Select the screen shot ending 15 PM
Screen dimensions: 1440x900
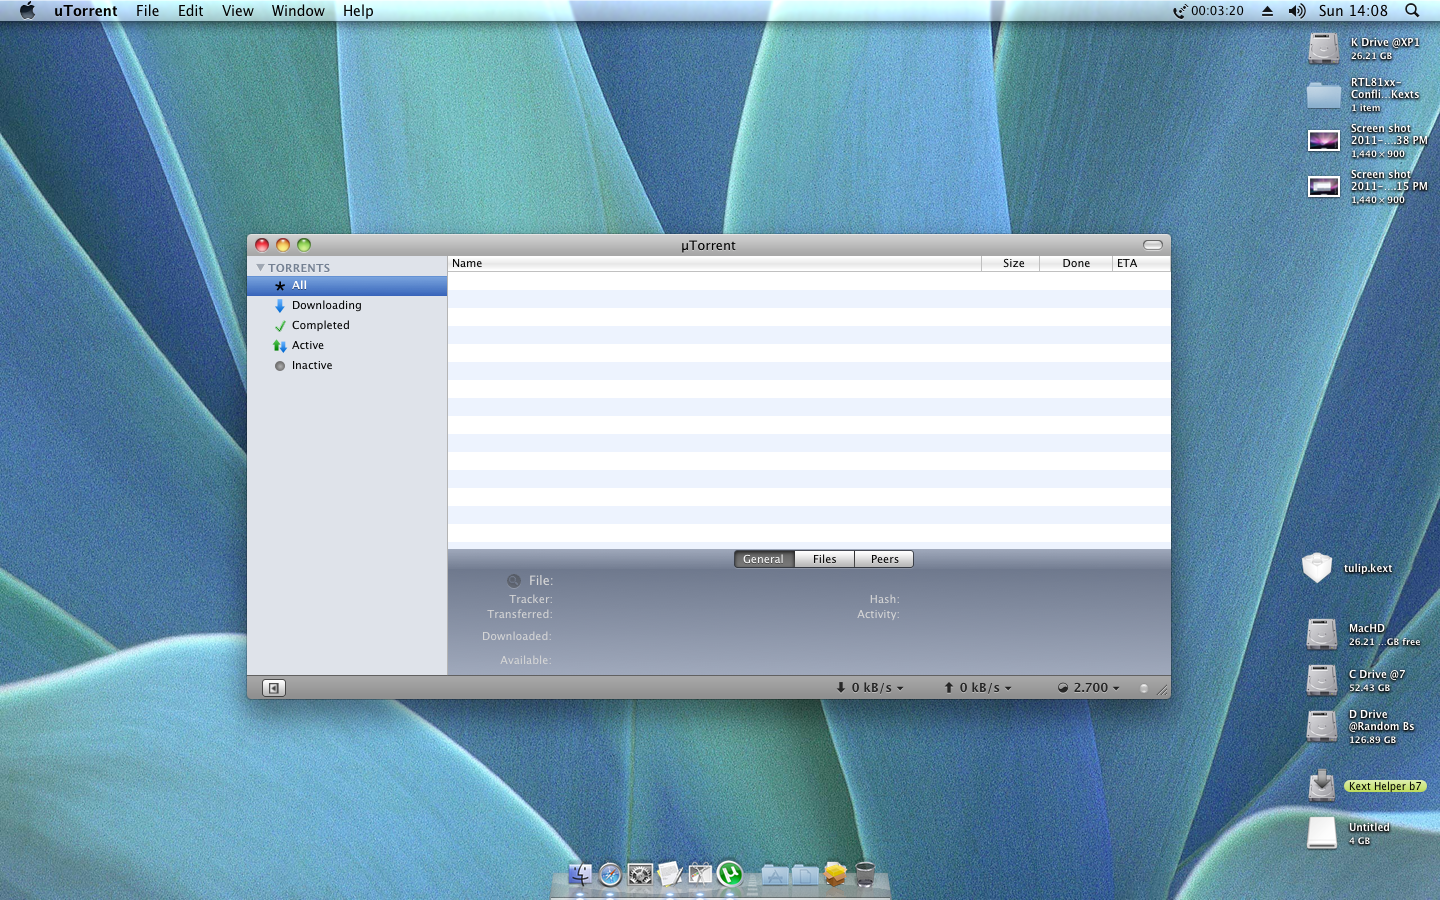point(1324,187)
